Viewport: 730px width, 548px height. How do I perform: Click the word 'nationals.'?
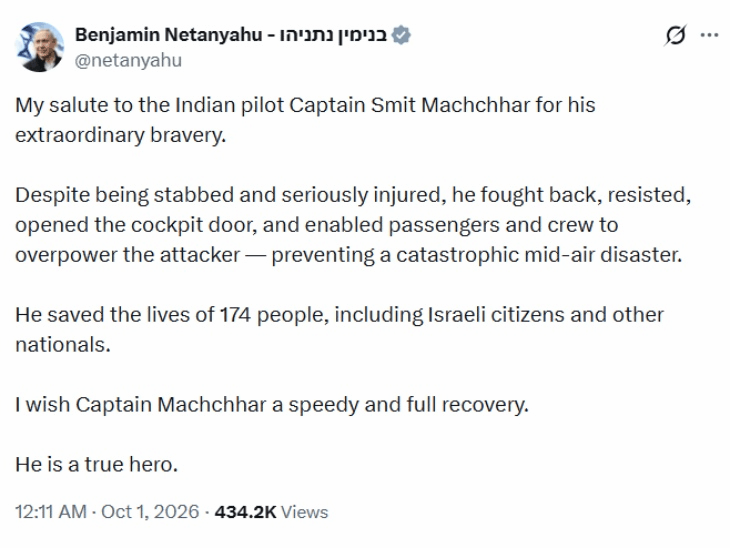pos(63,345)
